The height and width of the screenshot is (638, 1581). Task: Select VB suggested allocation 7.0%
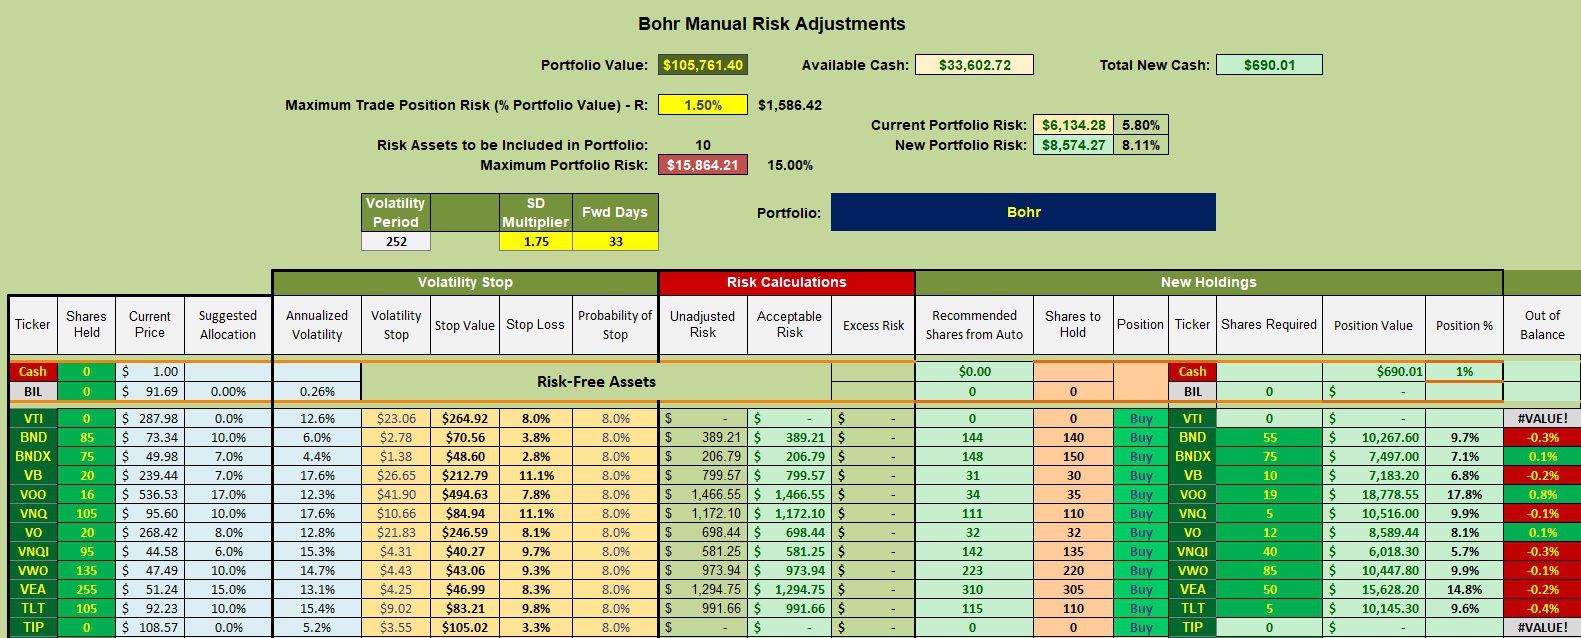(x=228, y=476)
